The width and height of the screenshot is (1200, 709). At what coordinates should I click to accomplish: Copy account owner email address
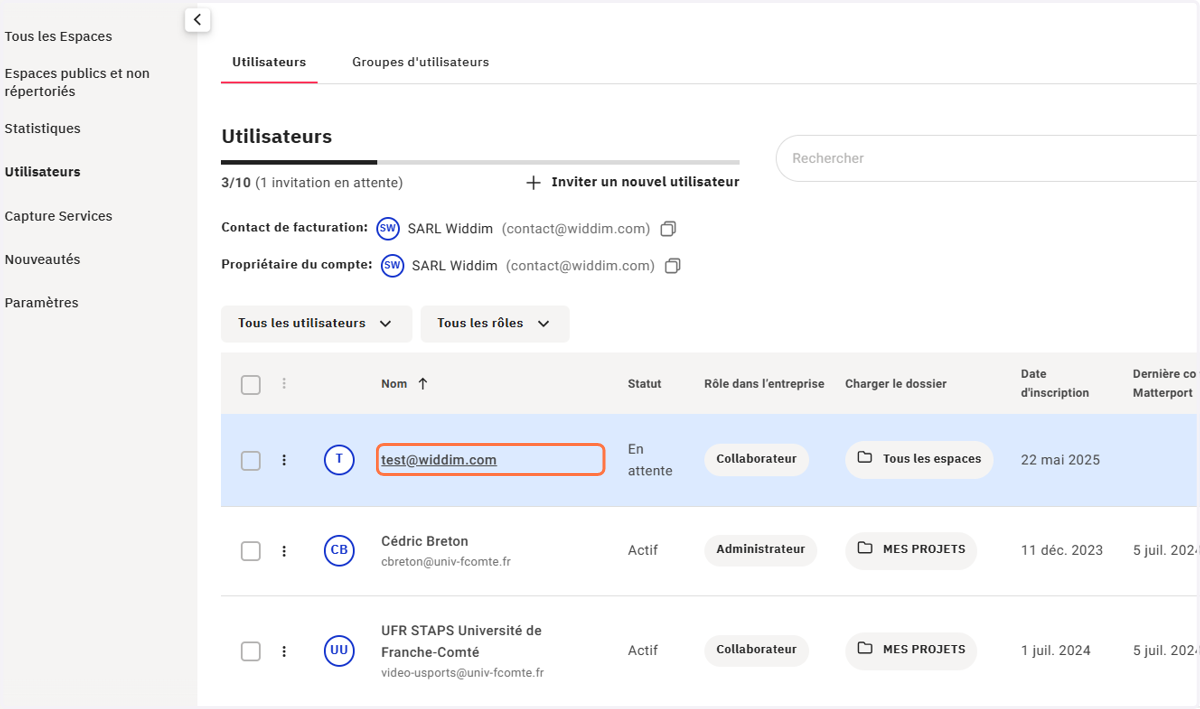[x=673, y=266]
